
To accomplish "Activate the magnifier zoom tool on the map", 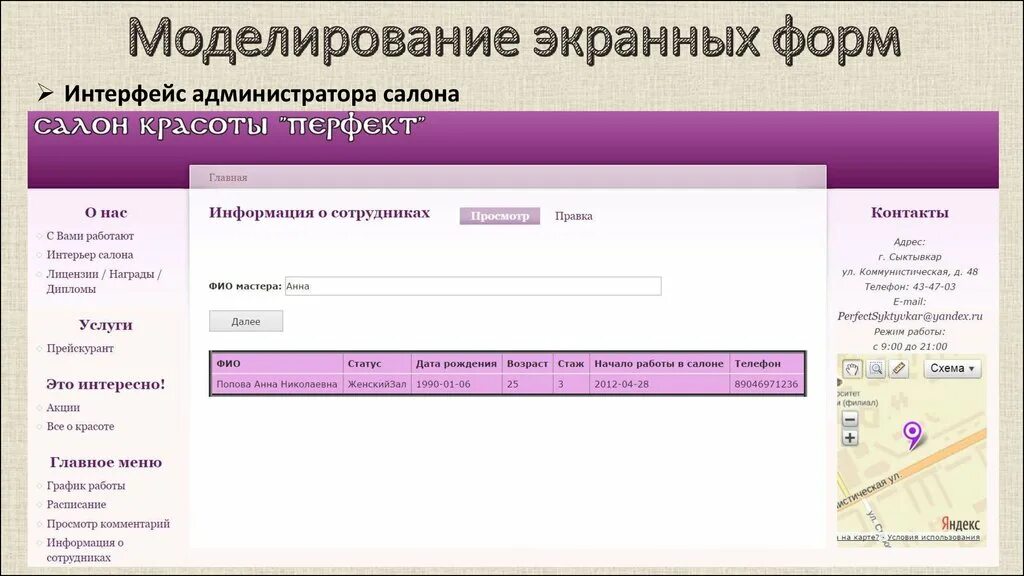I will (x=877, y=368).
